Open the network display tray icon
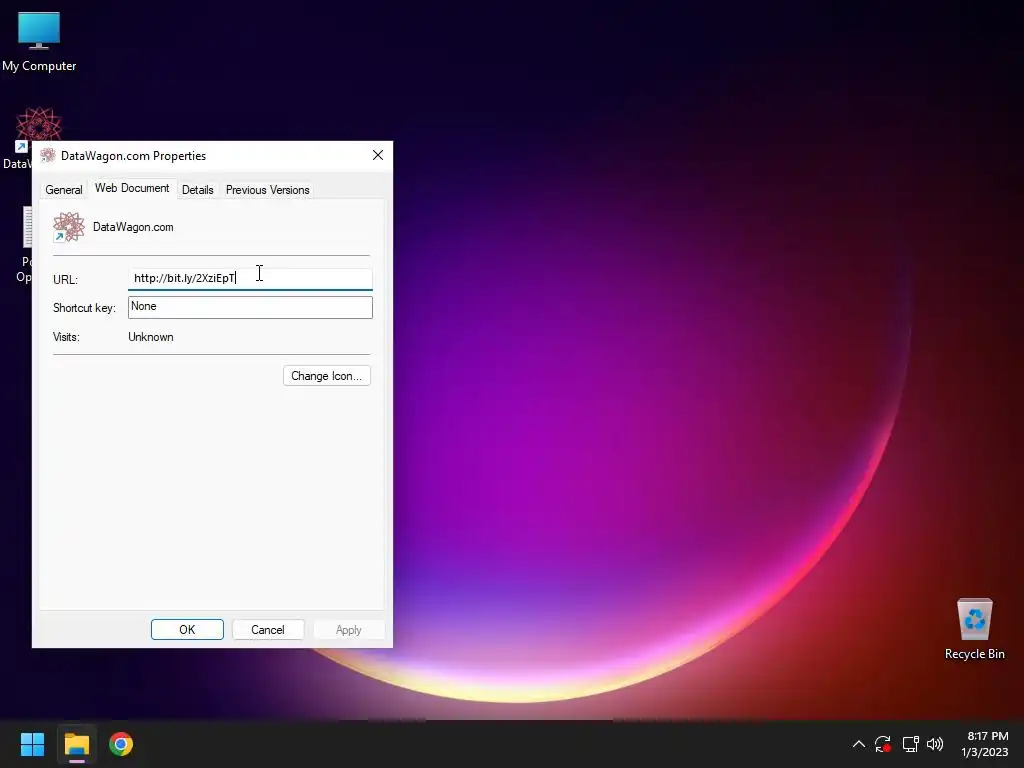Image resolution: width=1024 pixels, height=768 pixels. 910,744
